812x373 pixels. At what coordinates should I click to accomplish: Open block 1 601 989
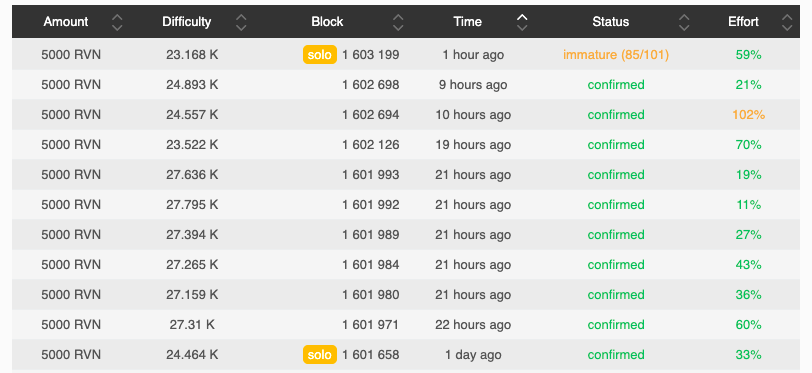click(371, 235)
